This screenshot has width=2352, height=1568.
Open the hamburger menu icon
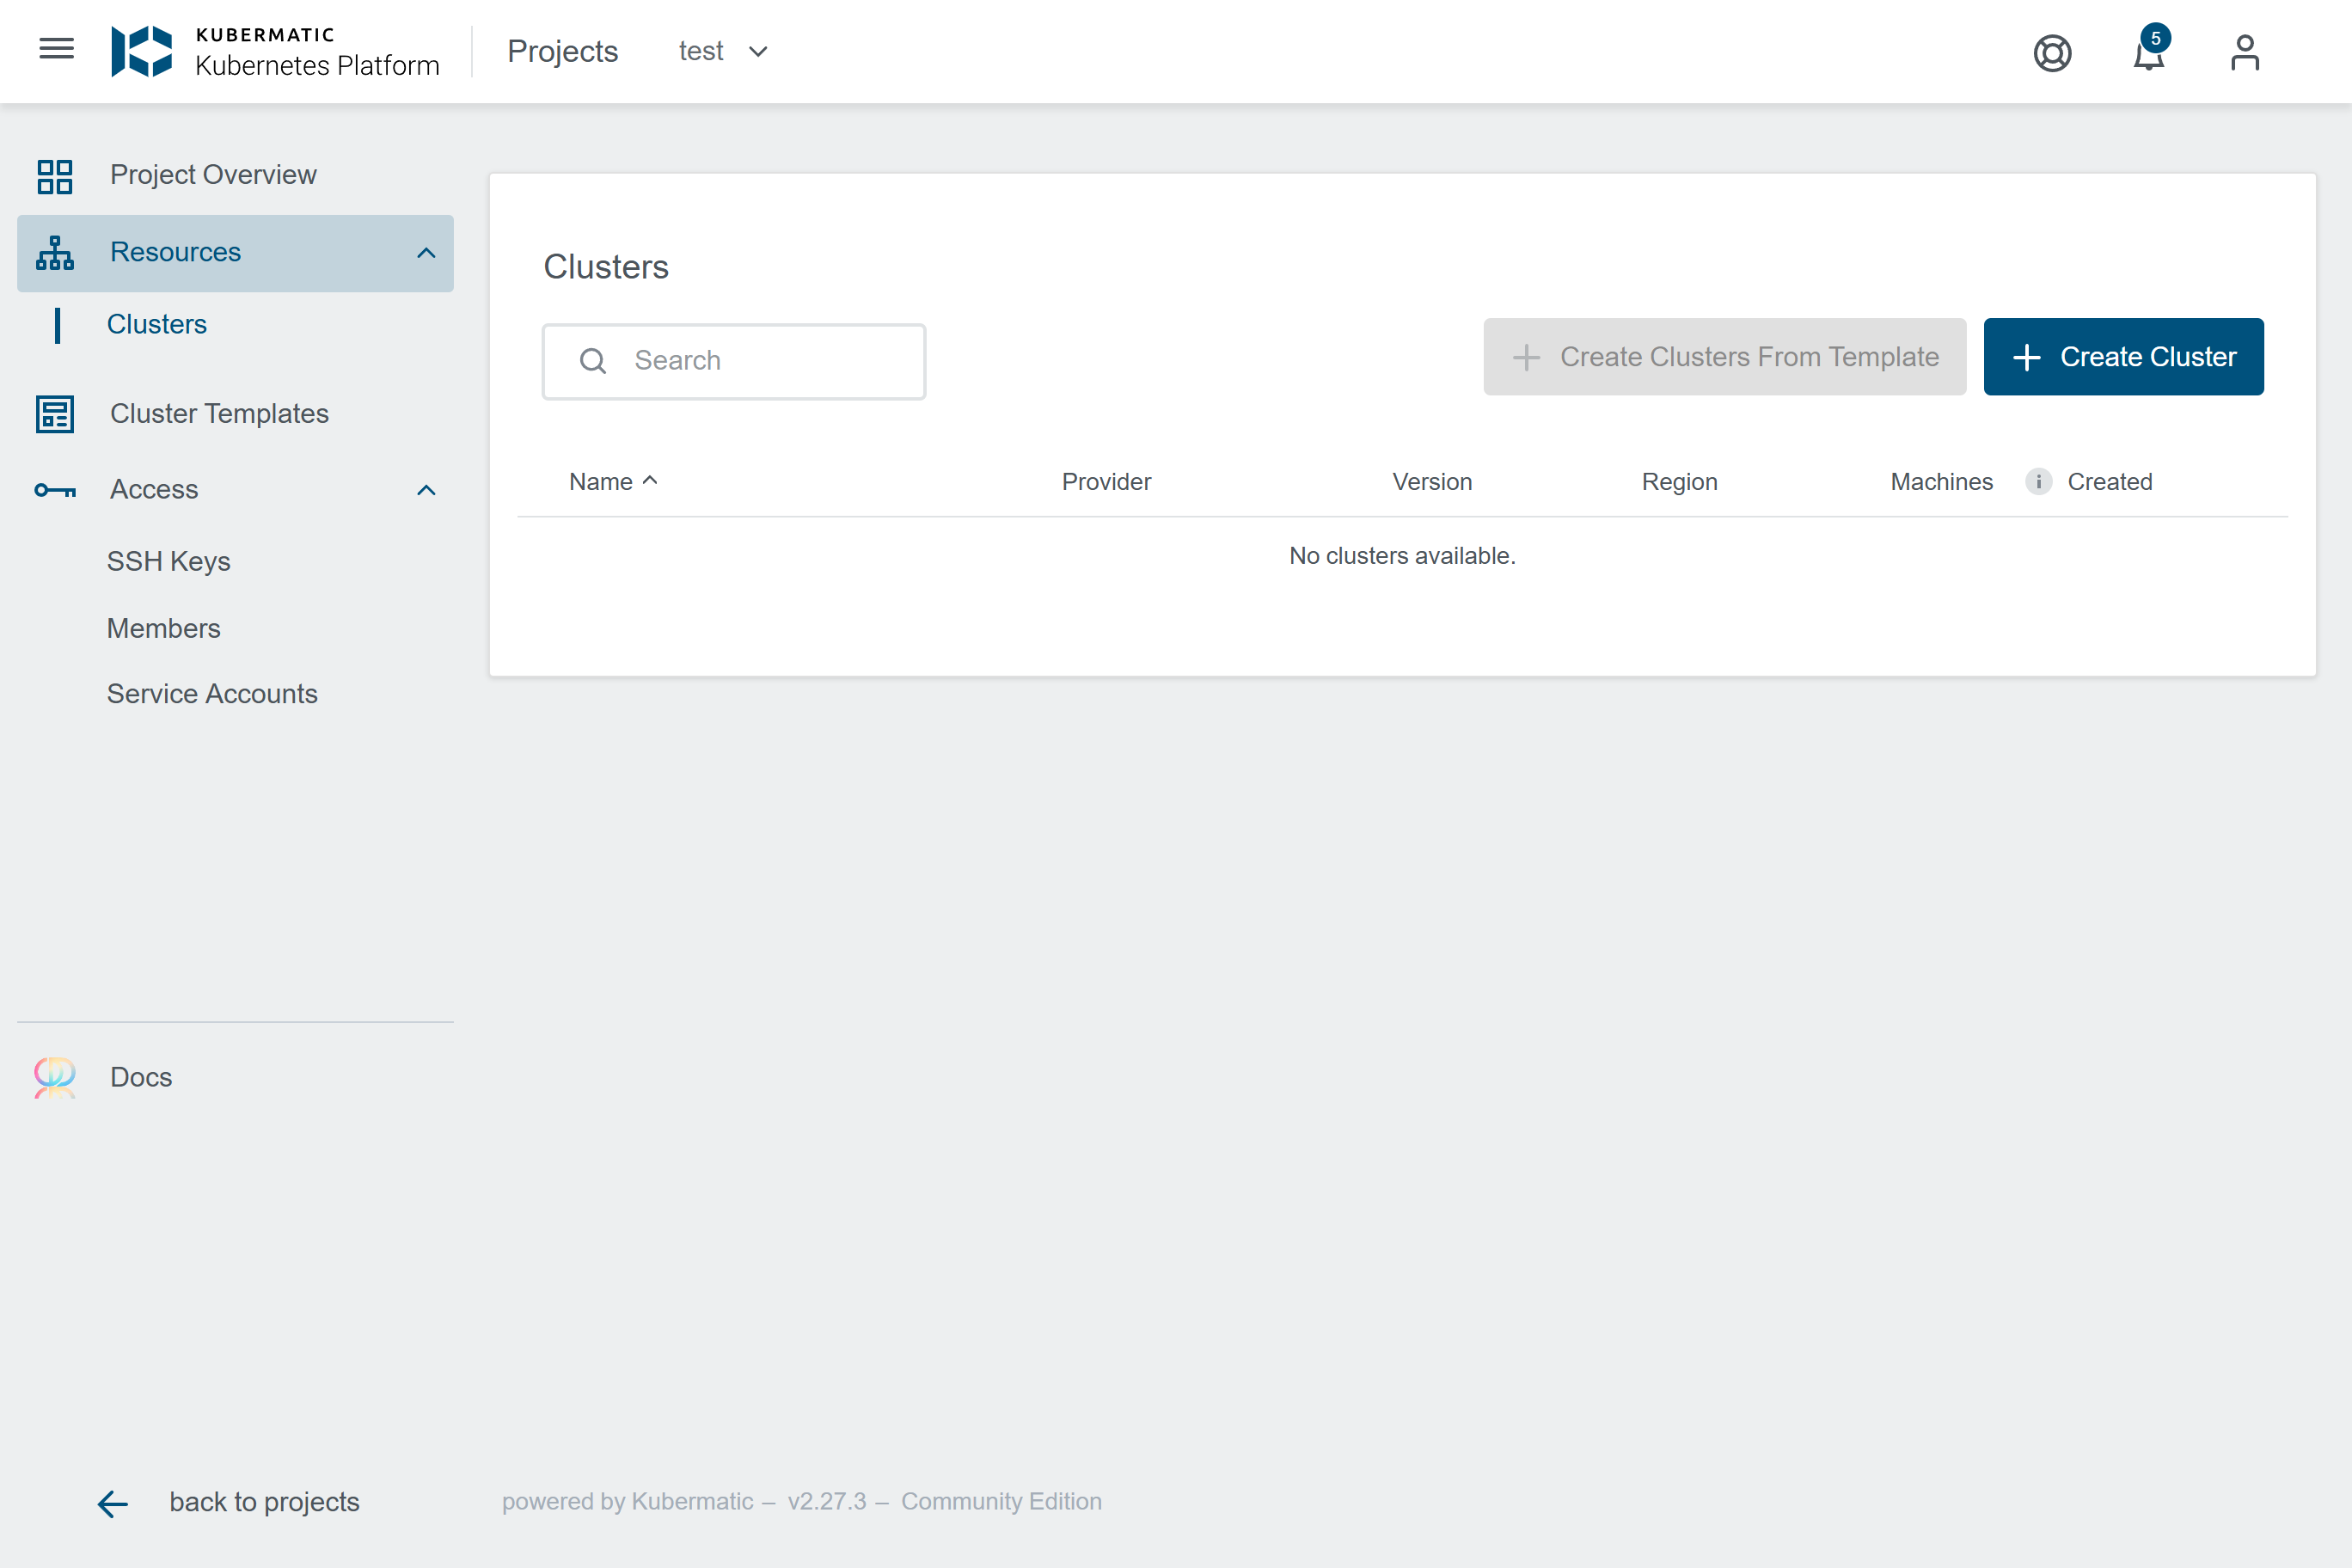point(56,50)
